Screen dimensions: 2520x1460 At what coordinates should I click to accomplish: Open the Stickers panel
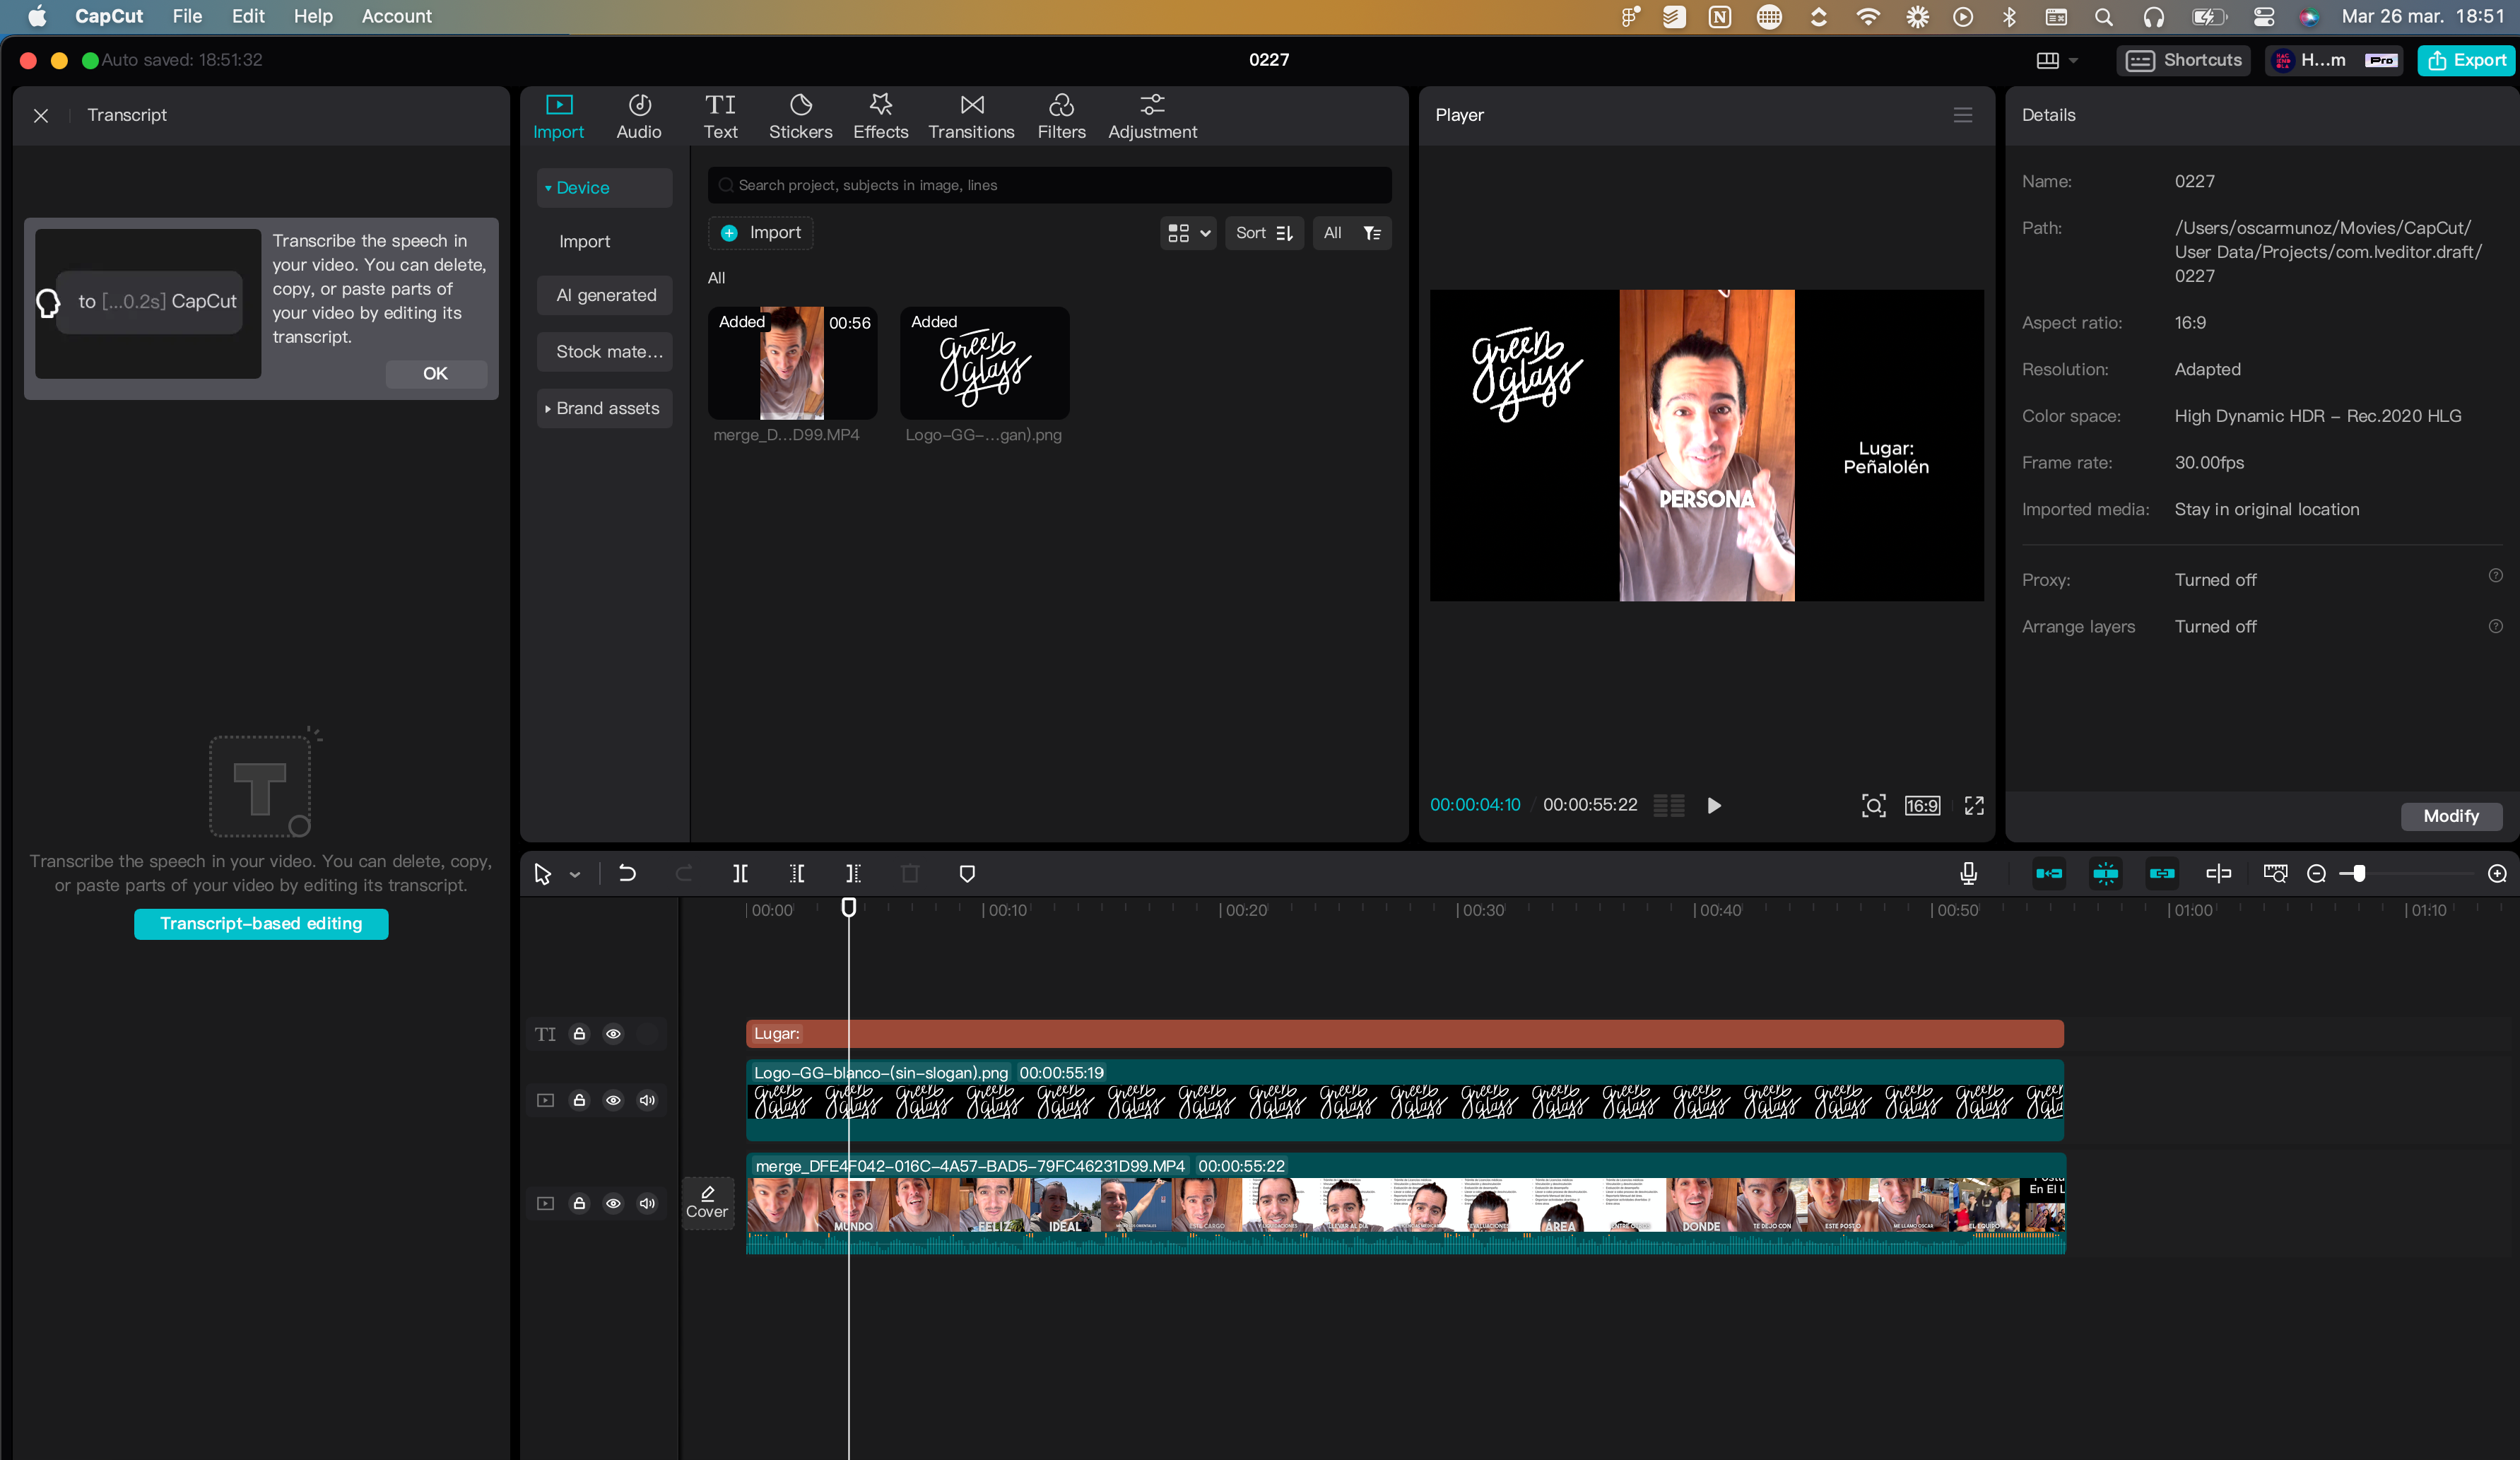click(x=800, y=116)
